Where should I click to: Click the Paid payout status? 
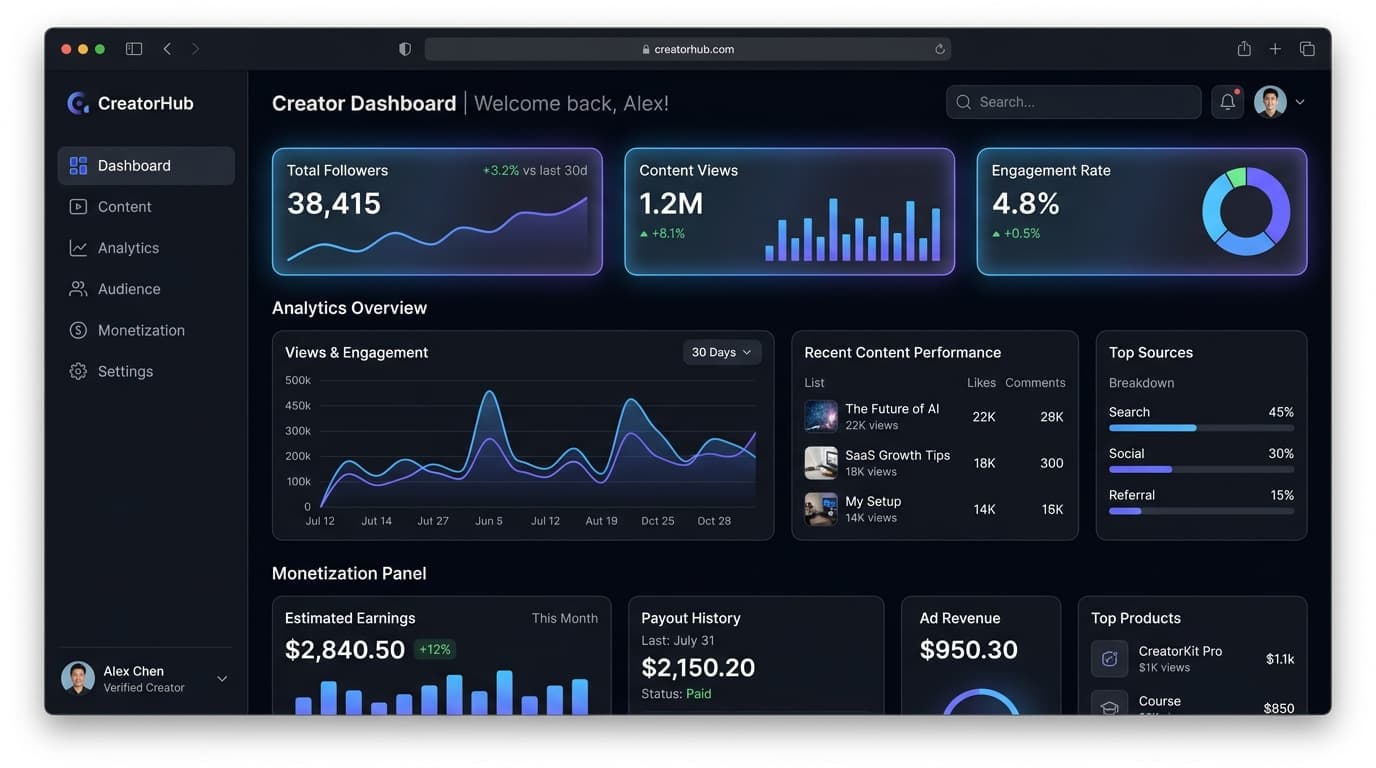pyautogui.click(x=699, y=694)
